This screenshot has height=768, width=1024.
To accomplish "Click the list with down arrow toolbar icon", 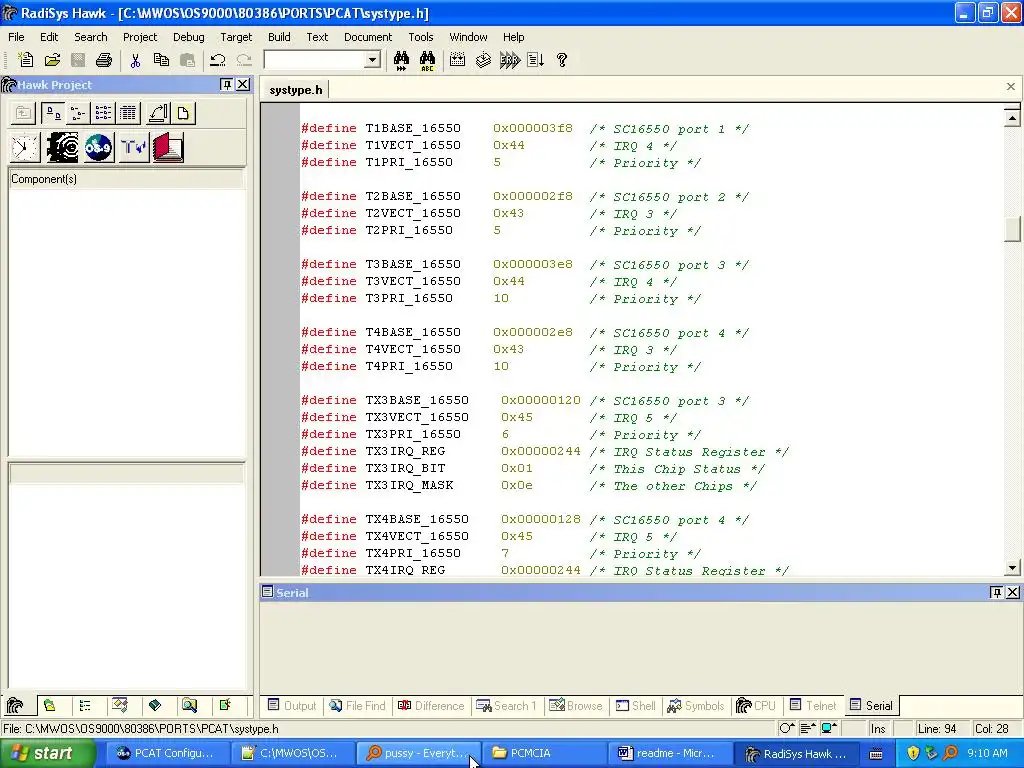I will tap(536, 60).
